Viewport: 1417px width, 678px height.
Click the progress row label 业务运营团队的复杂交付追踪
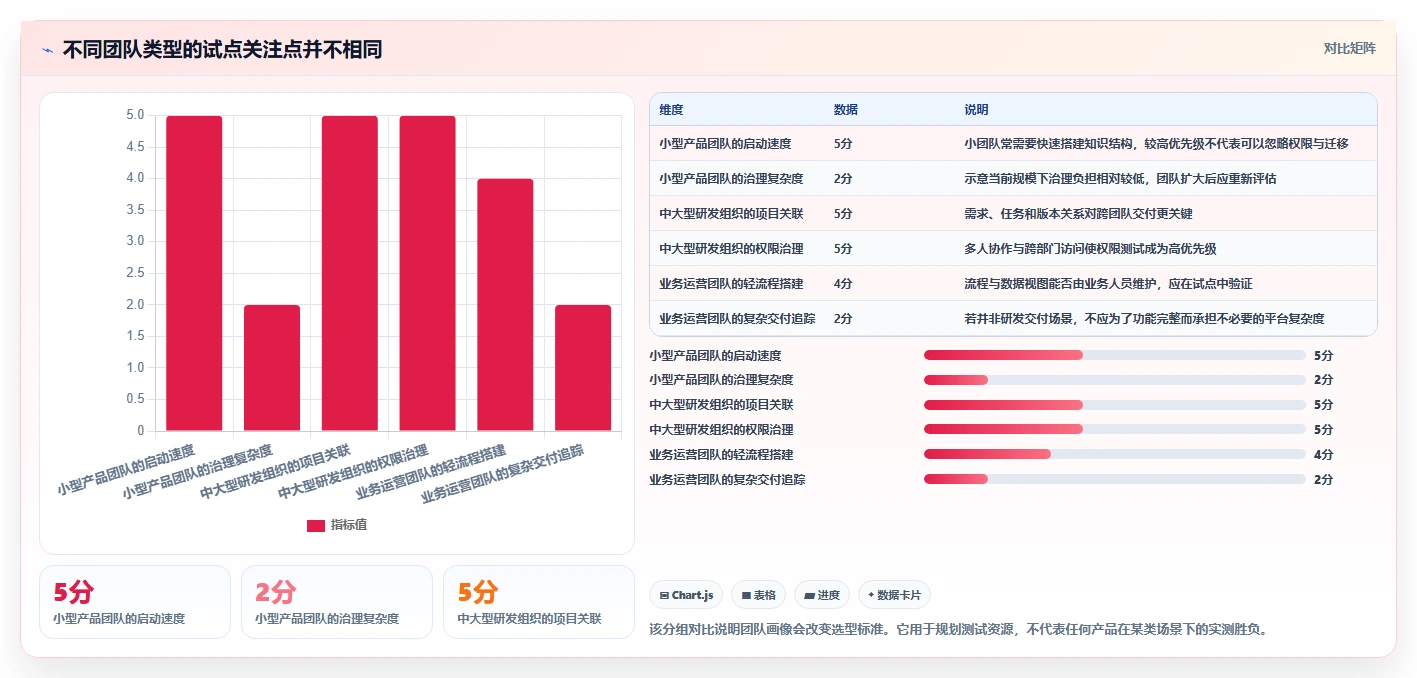click(x=727, y=480)
